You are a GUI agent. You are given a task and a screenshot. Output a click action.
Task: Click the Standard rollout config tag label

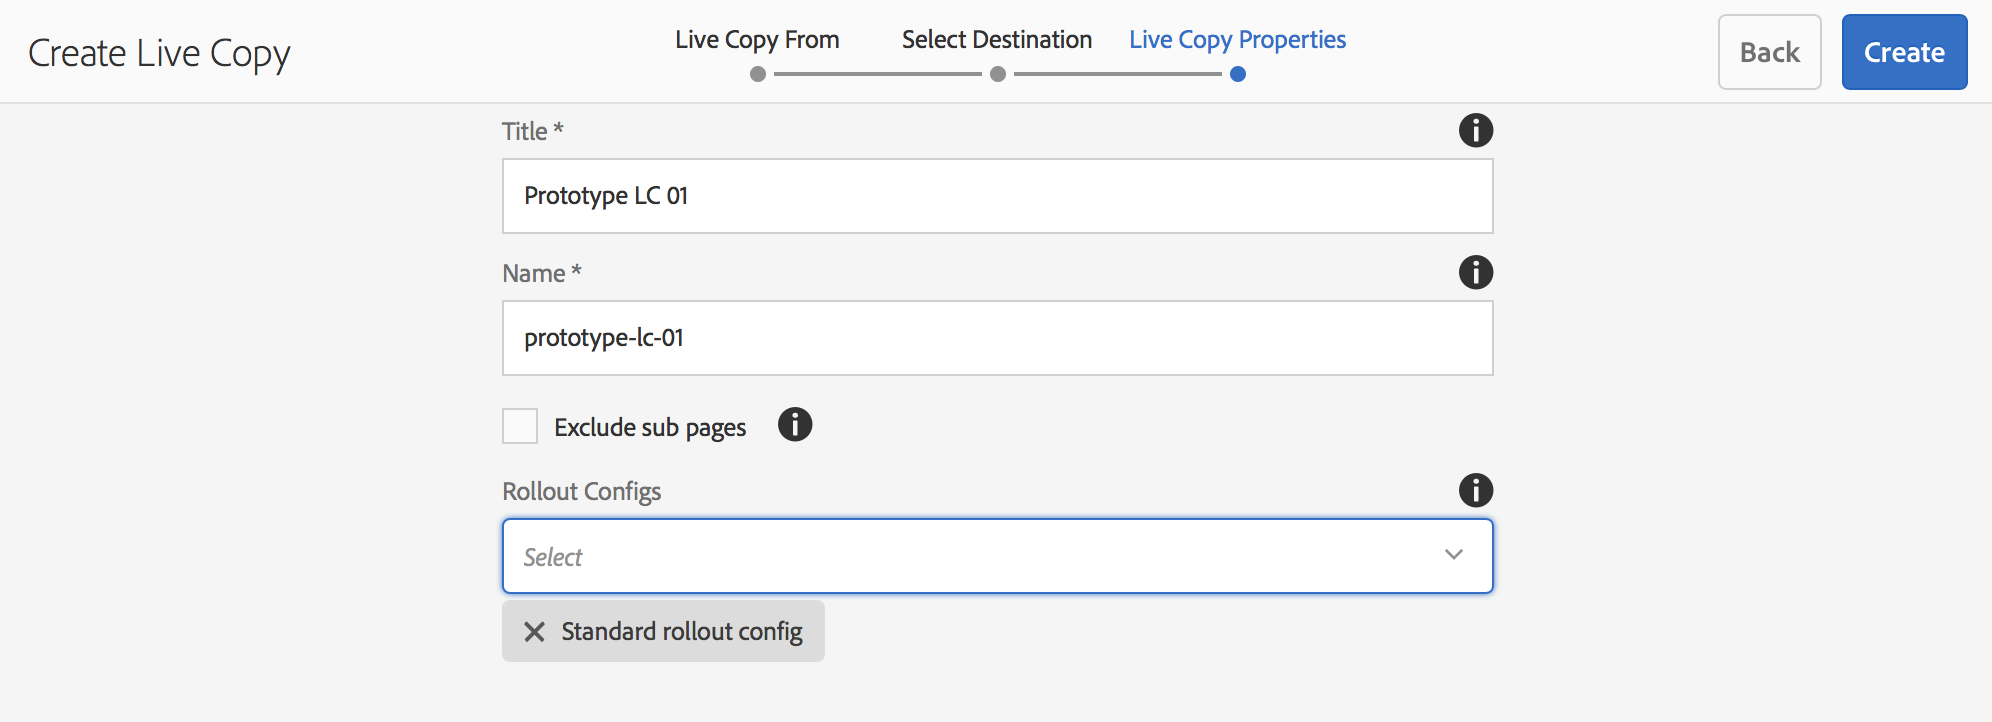(x=682, y=632)
